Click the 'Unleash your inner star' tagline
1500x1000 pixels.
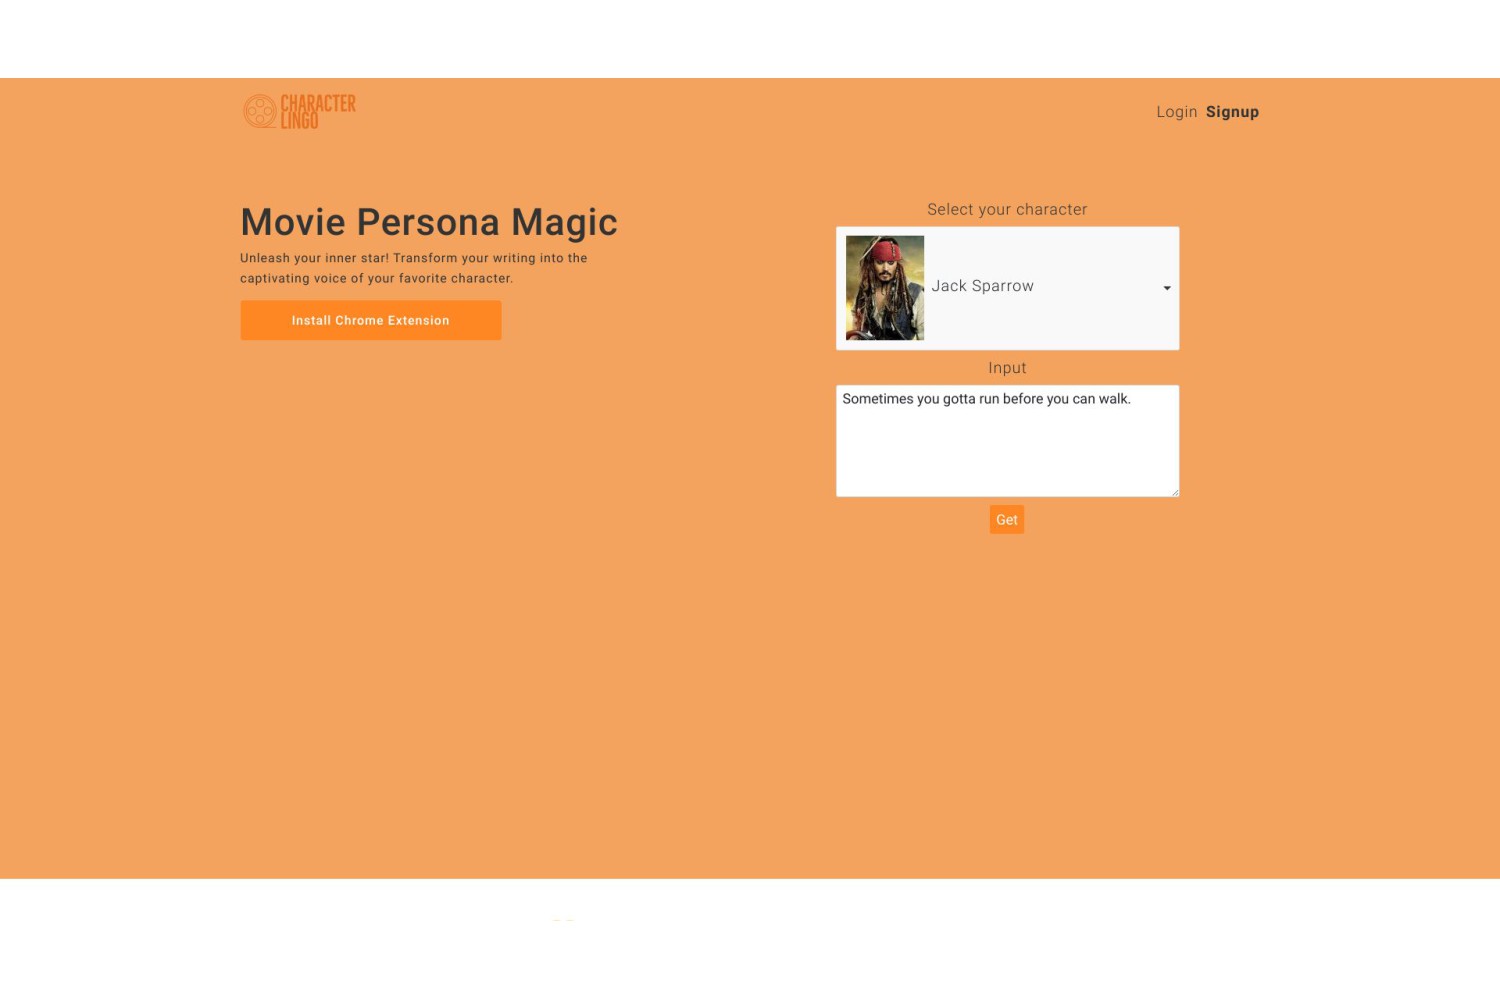pos(414,268)
